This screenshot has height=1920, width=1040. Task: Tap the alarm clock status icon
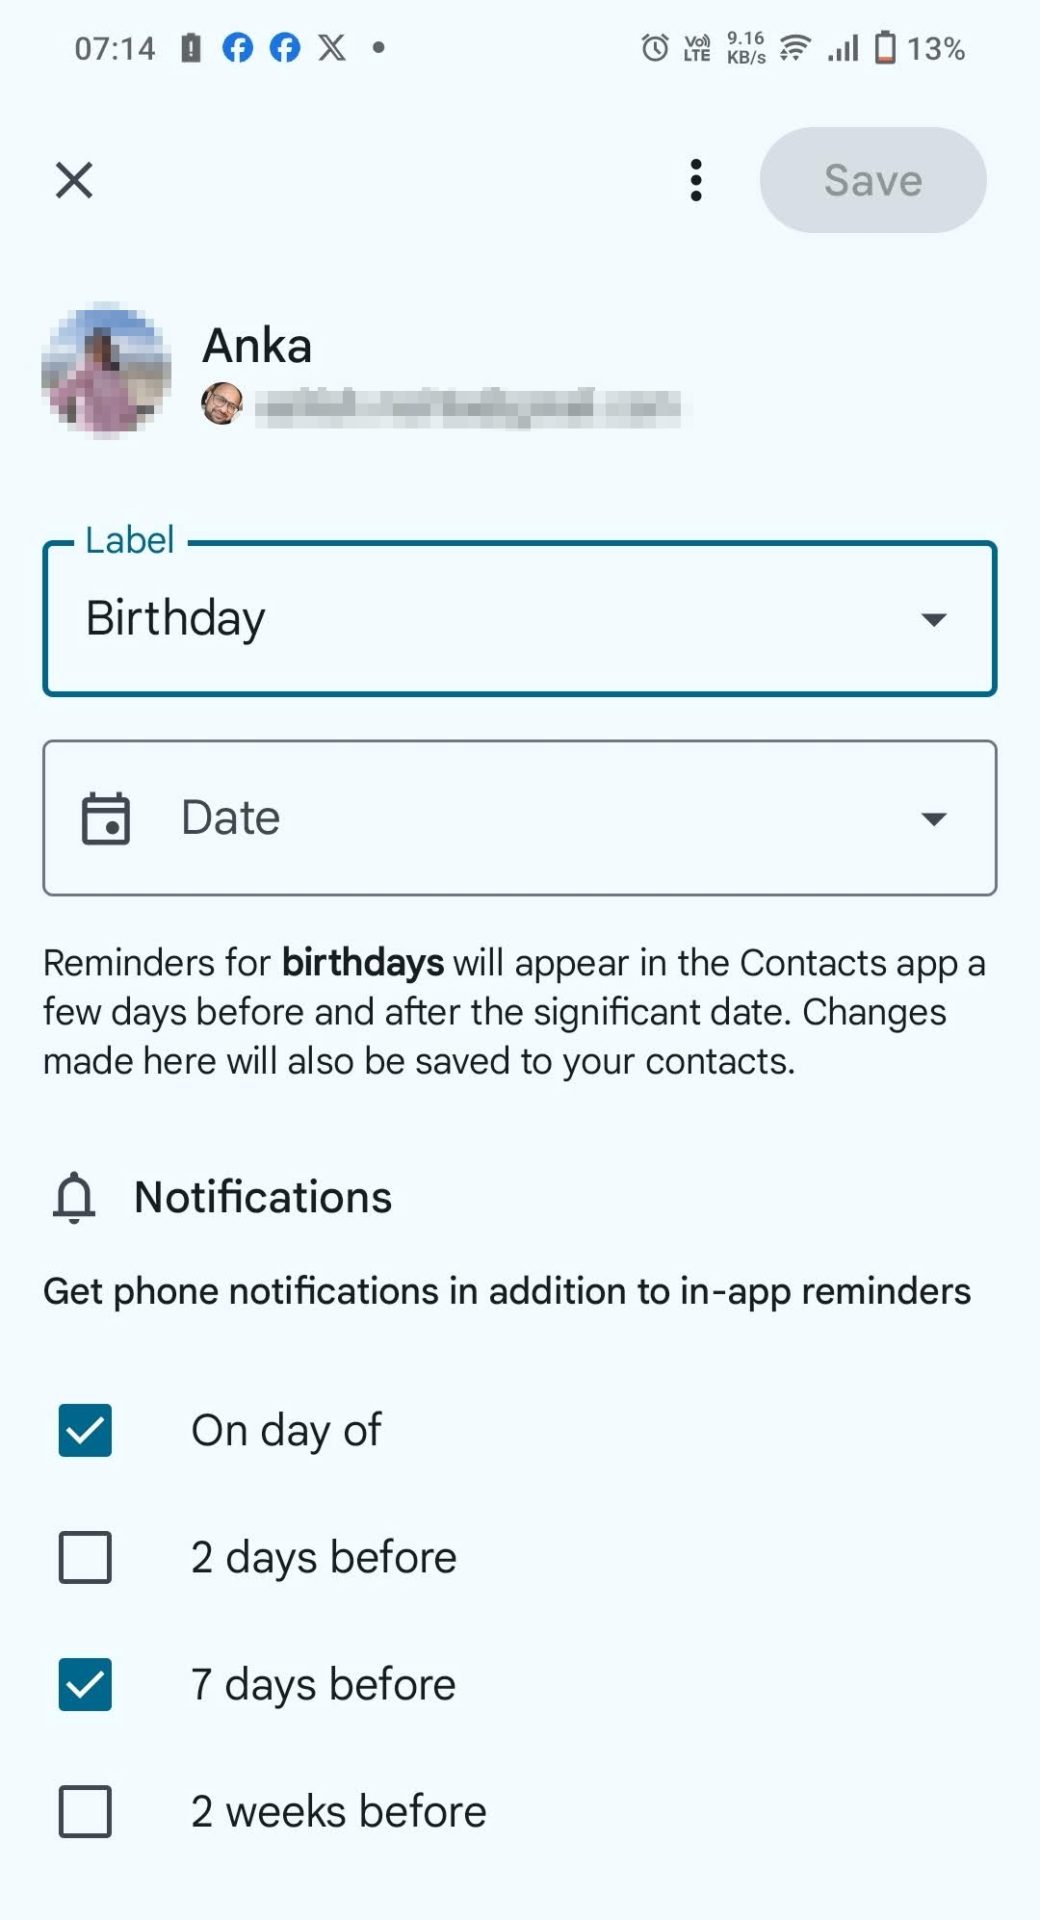coord(655,47)
